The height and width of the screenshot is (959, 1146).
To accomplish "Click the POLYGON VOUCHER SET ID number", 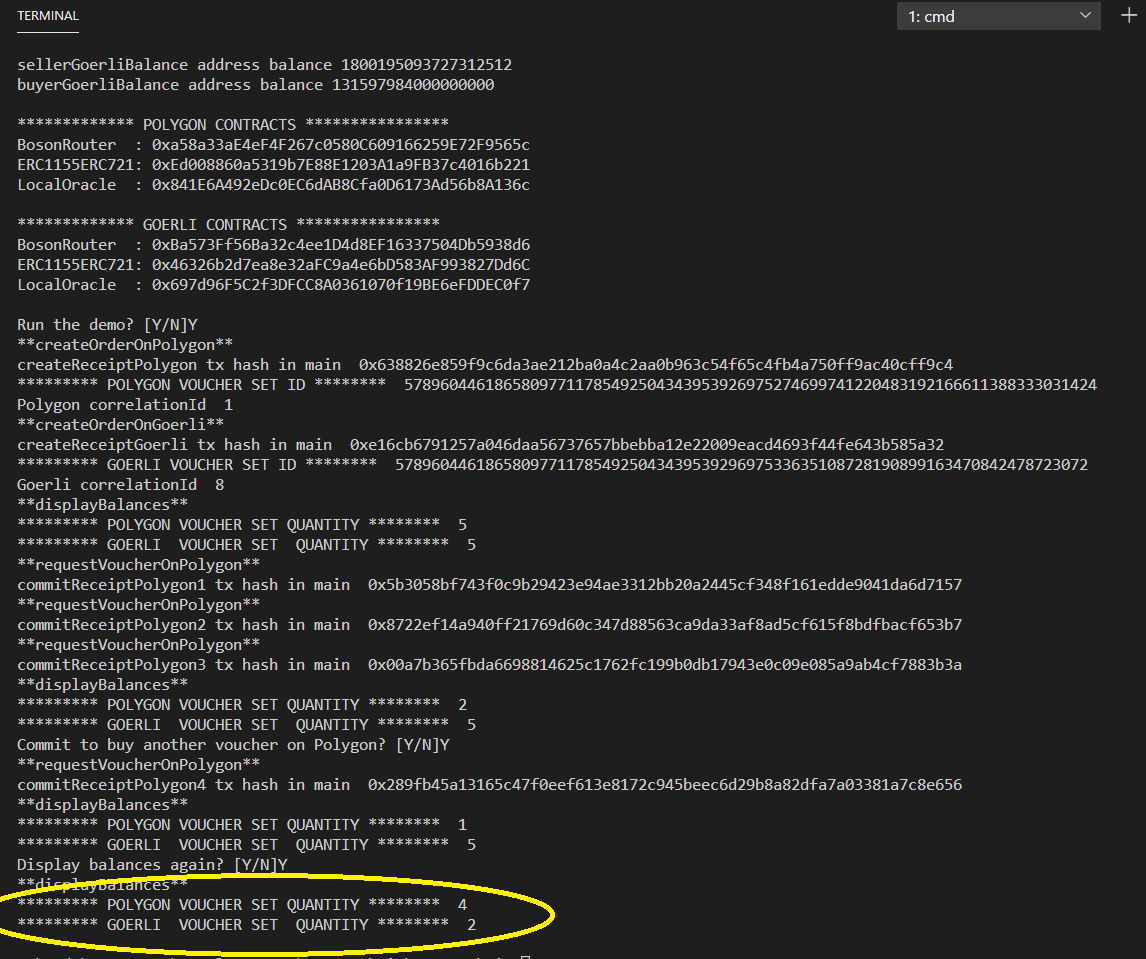I will tap(751, 384).
